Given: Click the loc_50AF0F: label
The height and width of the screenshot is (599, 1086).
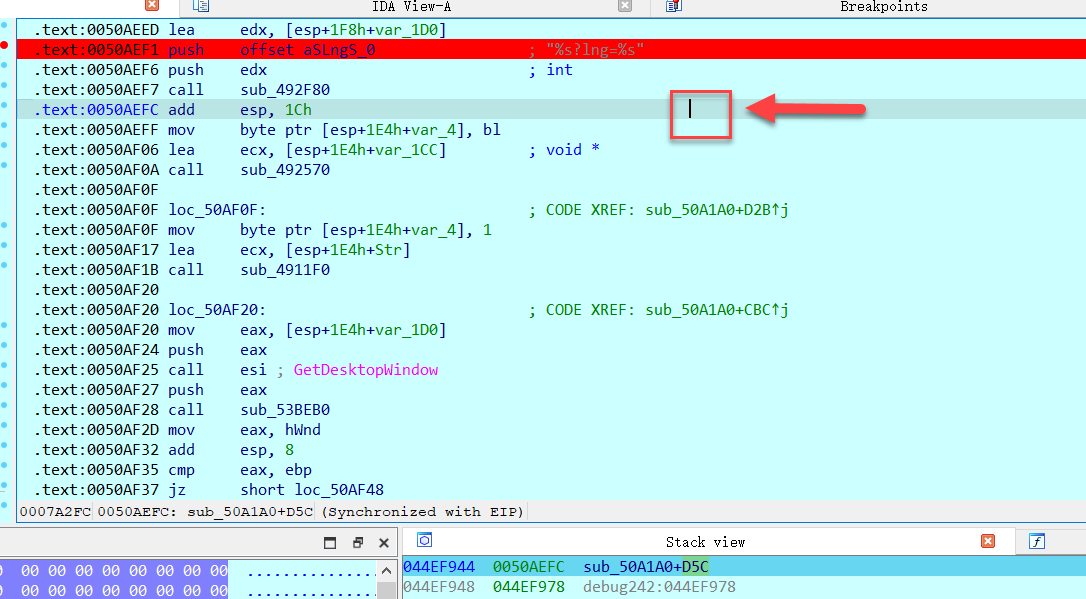Looking at the screenshot, I should click(217, 210).
